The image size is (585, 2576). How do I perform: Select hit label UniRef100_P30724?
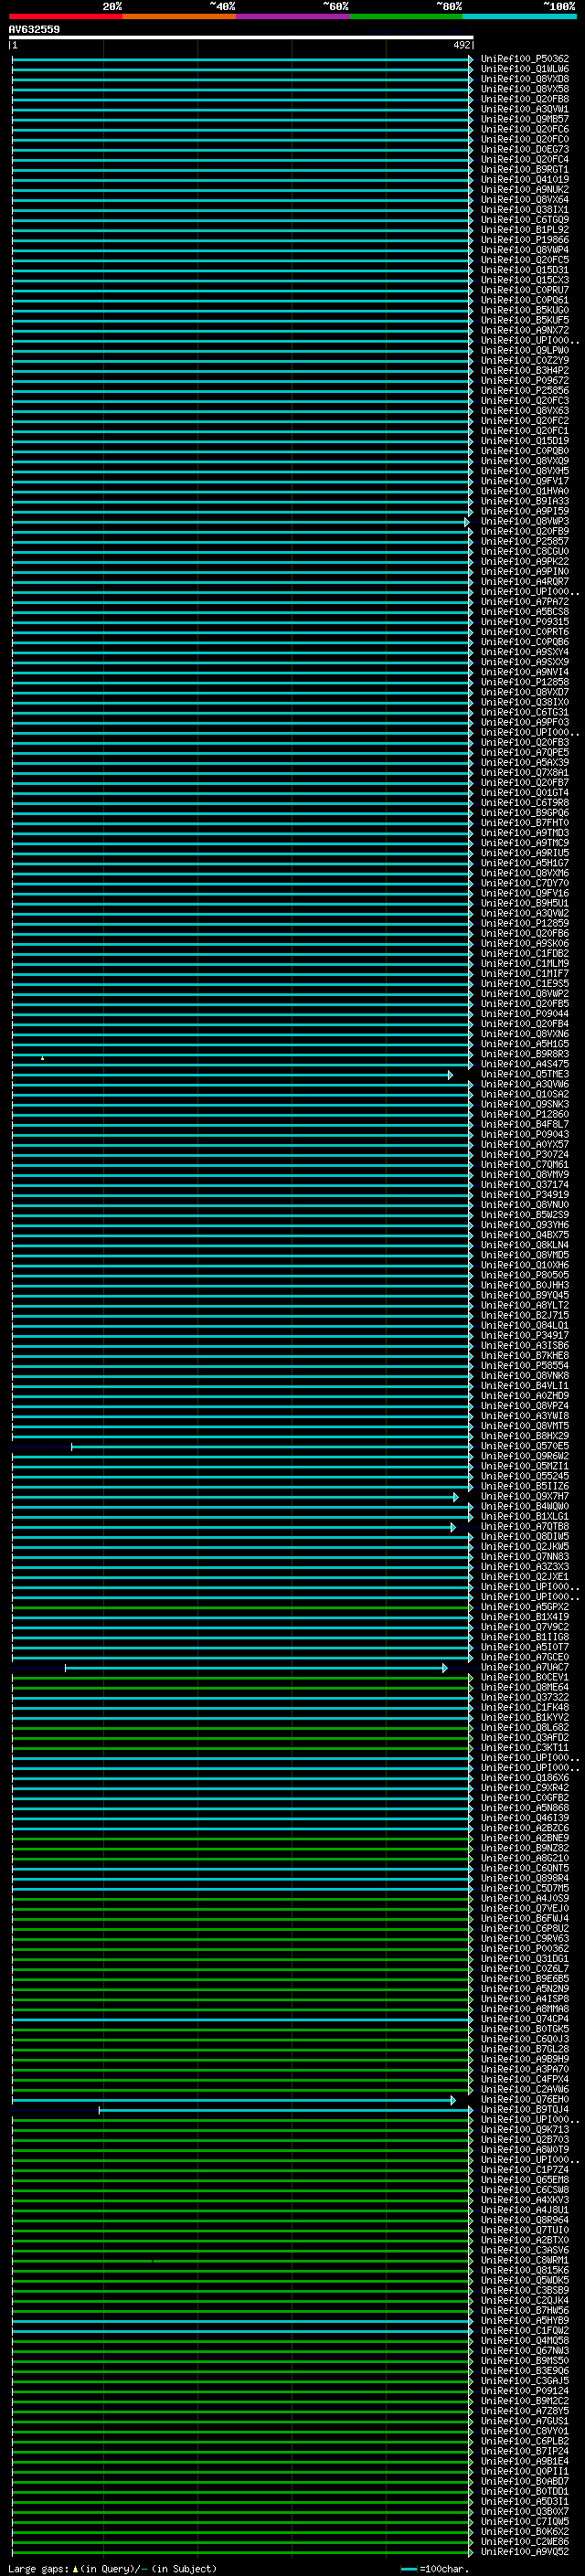pos(525,1154)
